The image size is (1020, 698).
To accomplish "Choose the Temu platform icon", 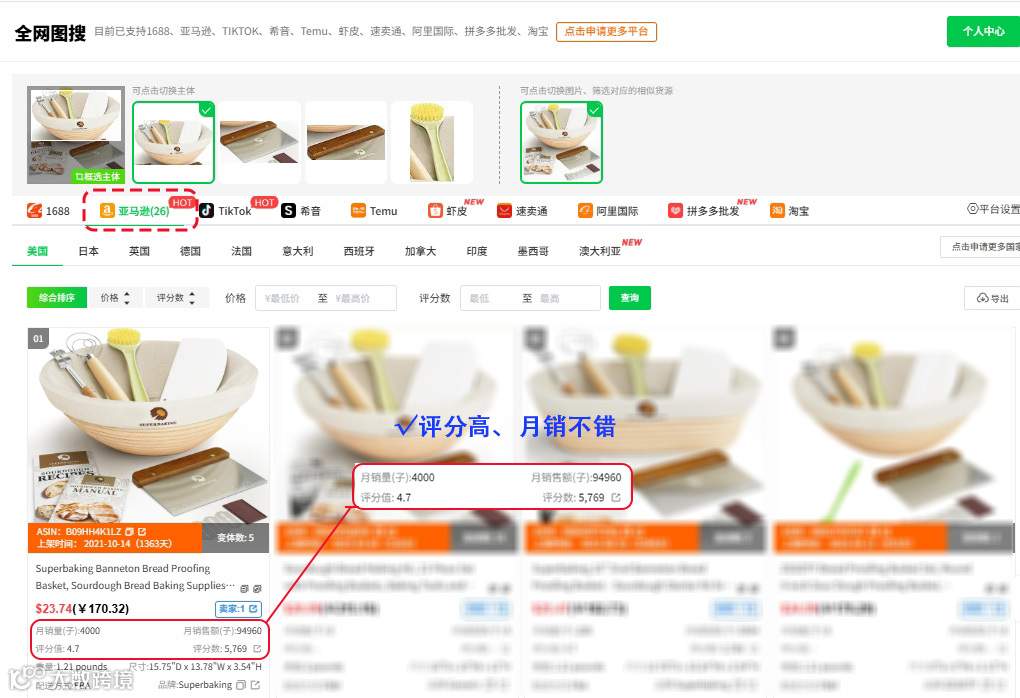I will [x=358, y=210].
